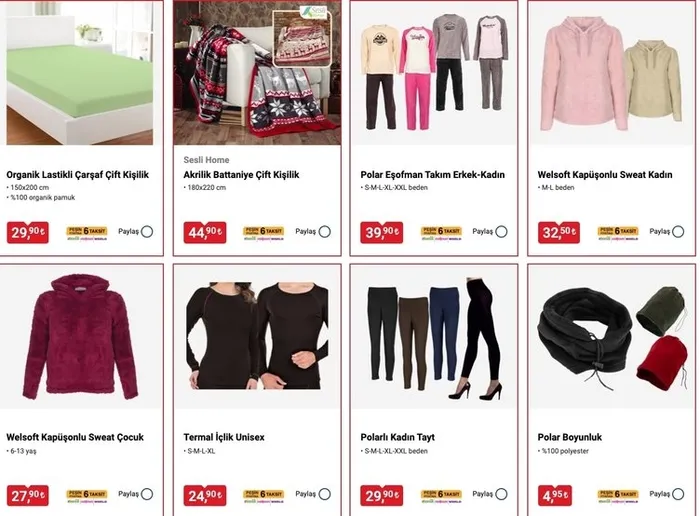Click the 6 taksit badge on Polarlı Kadın Tayt
The image size is (700, 516).
(x=441, y=496)
